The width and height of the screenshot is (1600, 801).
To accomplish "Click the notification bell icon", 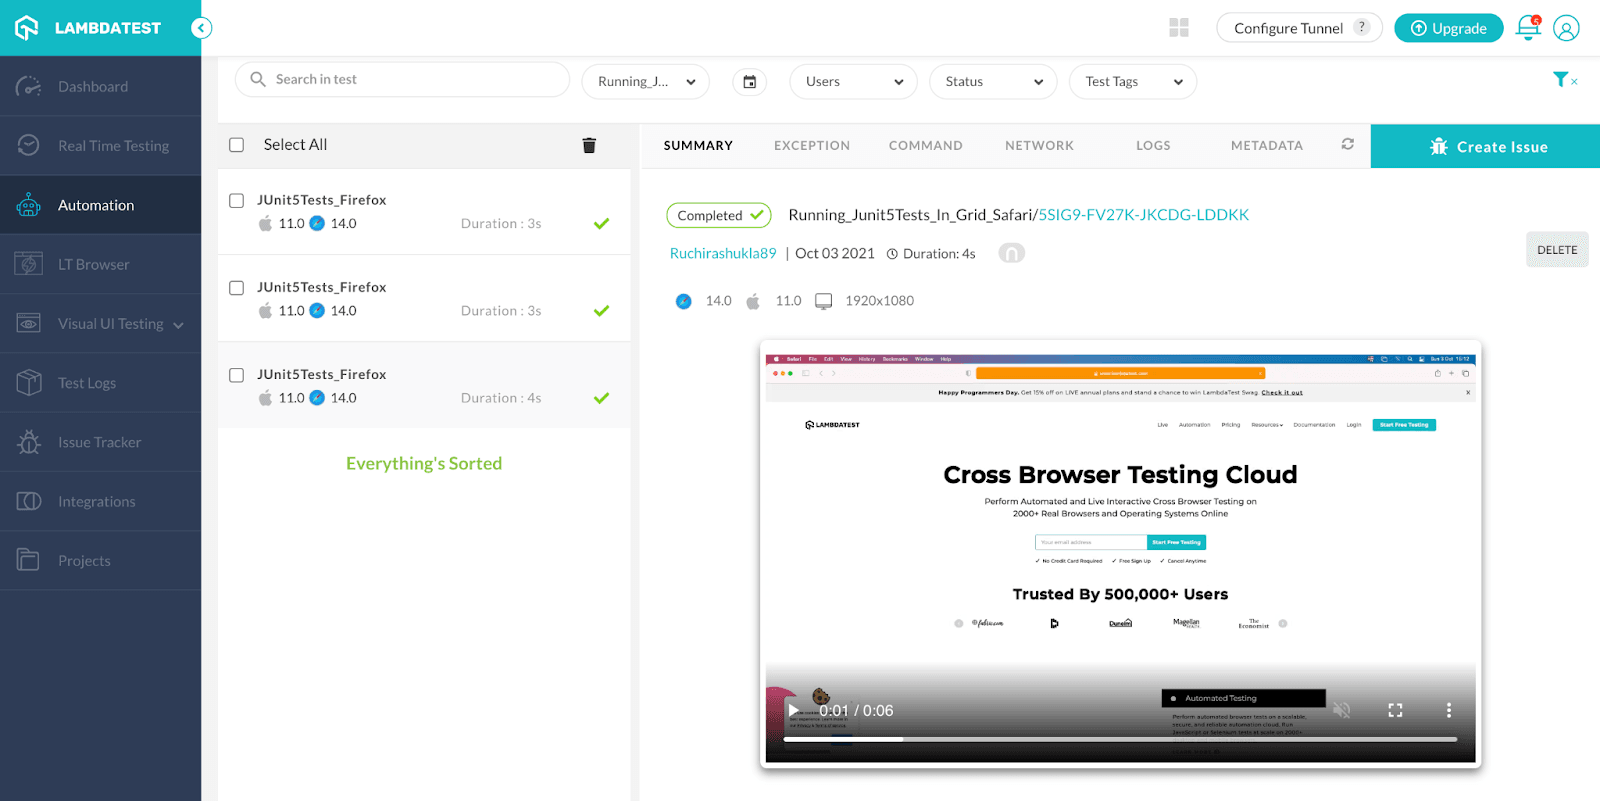I will 1527,28.
